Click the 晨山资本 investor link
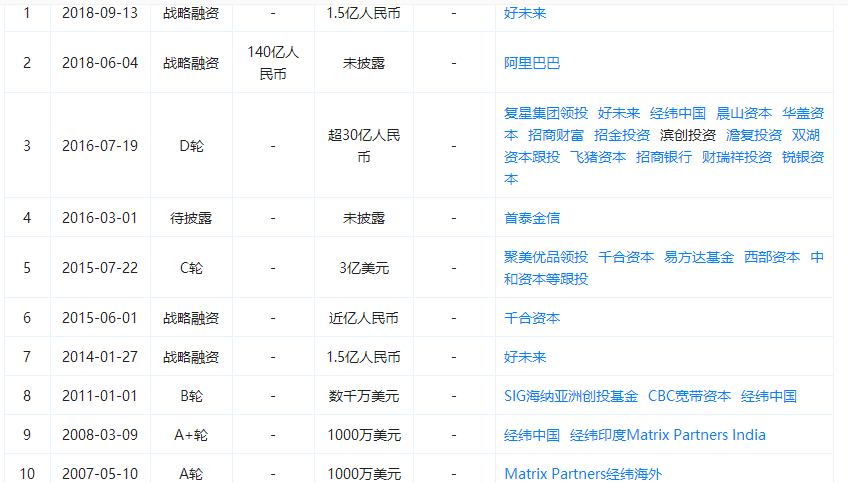848x483 pixels. click(744, 113)
